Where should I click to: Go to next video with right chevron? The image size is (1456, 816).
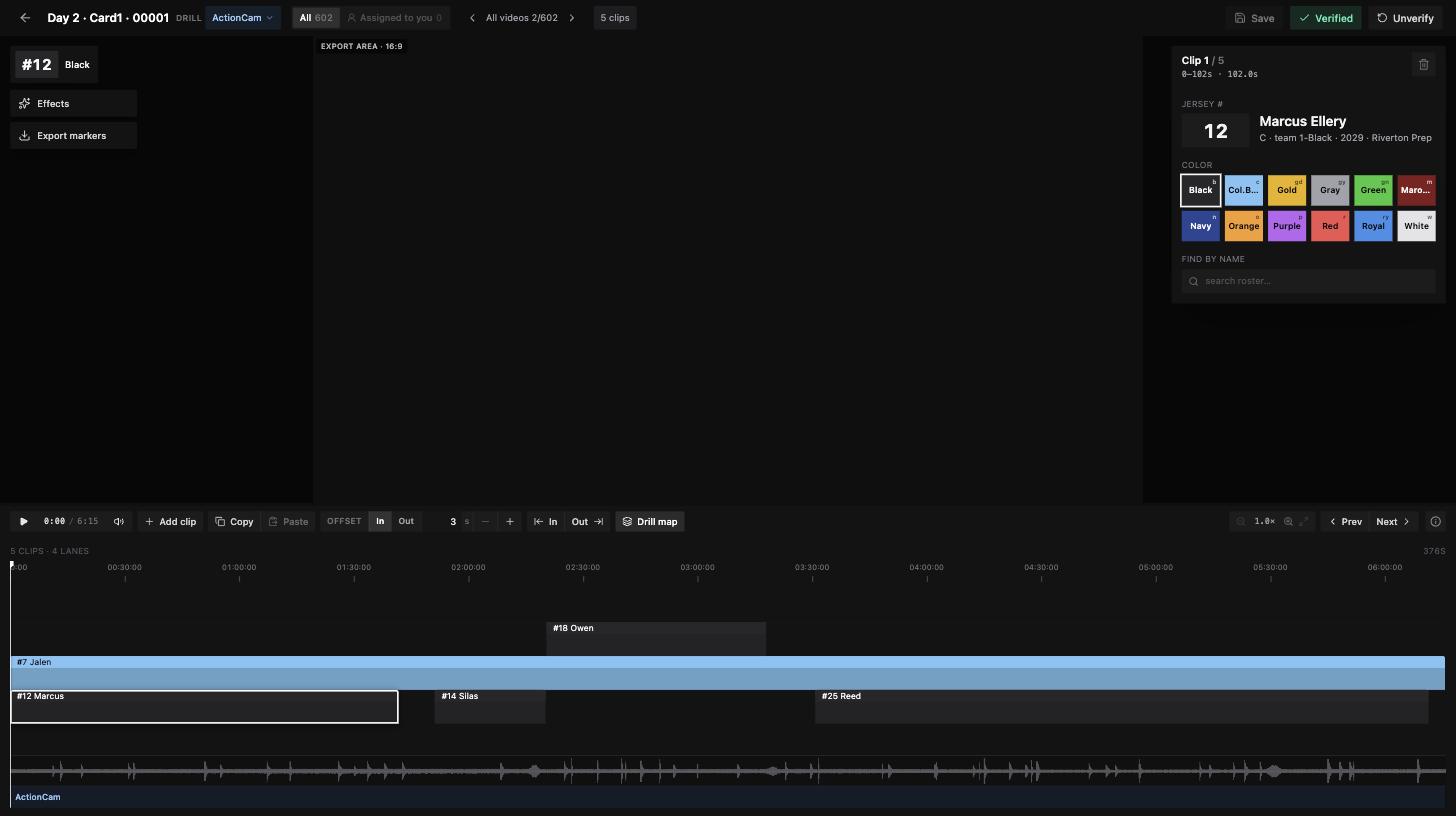[x=572, y=18]
